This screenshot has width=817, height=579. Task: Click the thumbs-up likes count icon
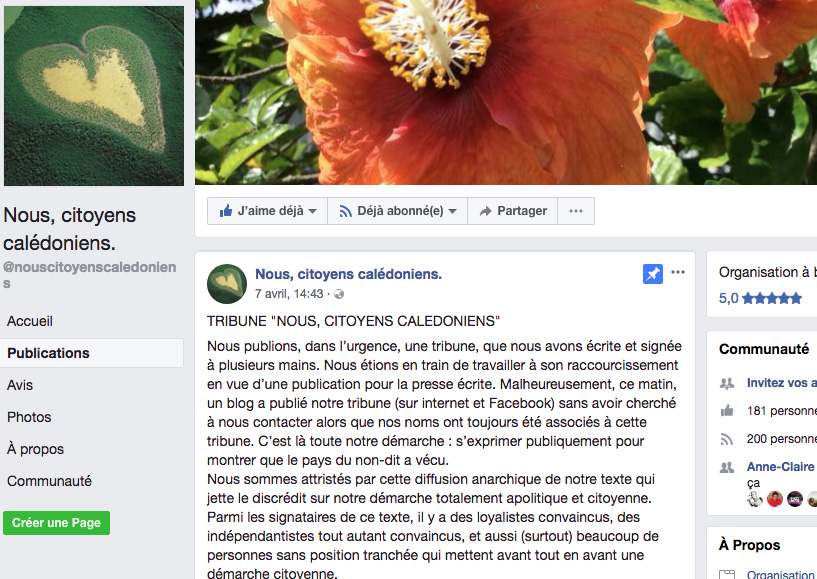coord(727,411)
